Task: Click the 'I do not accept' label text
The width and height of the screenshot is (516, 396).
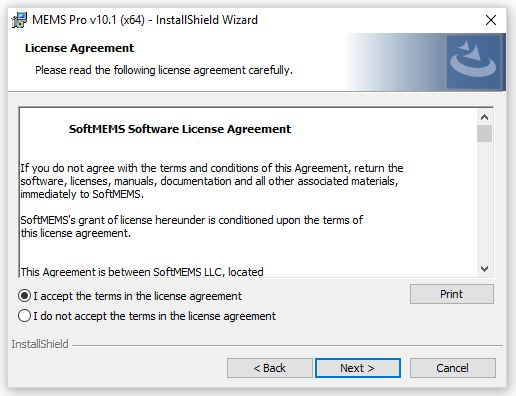Action: (154, 316)
